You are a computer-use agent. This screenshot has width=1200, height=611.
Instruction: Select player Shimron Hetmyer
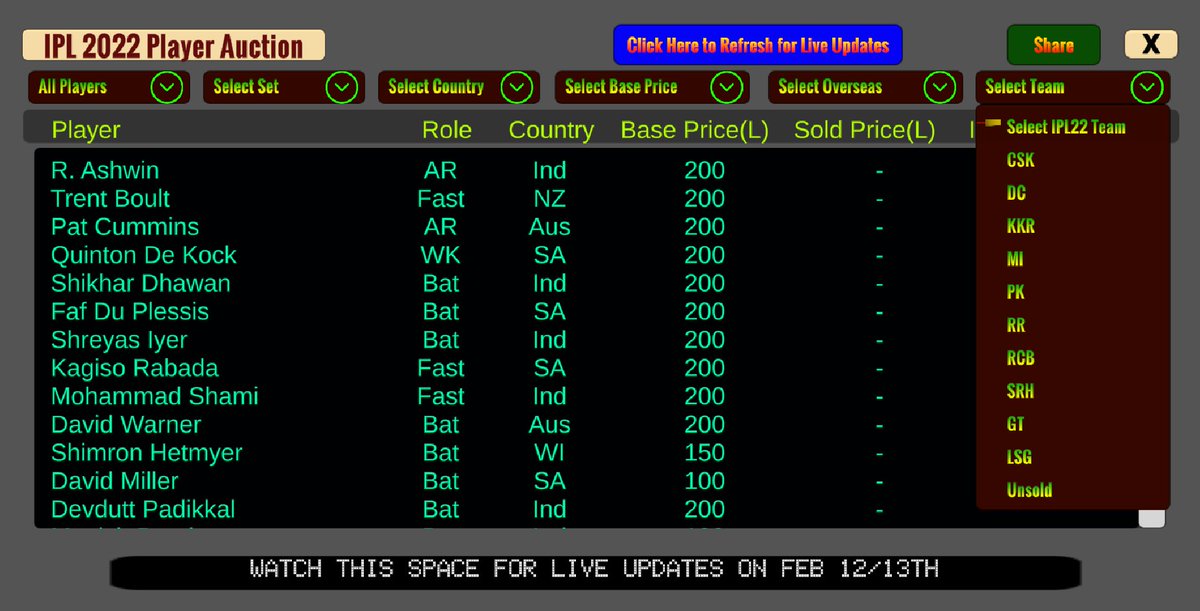[x=147, y=453]
